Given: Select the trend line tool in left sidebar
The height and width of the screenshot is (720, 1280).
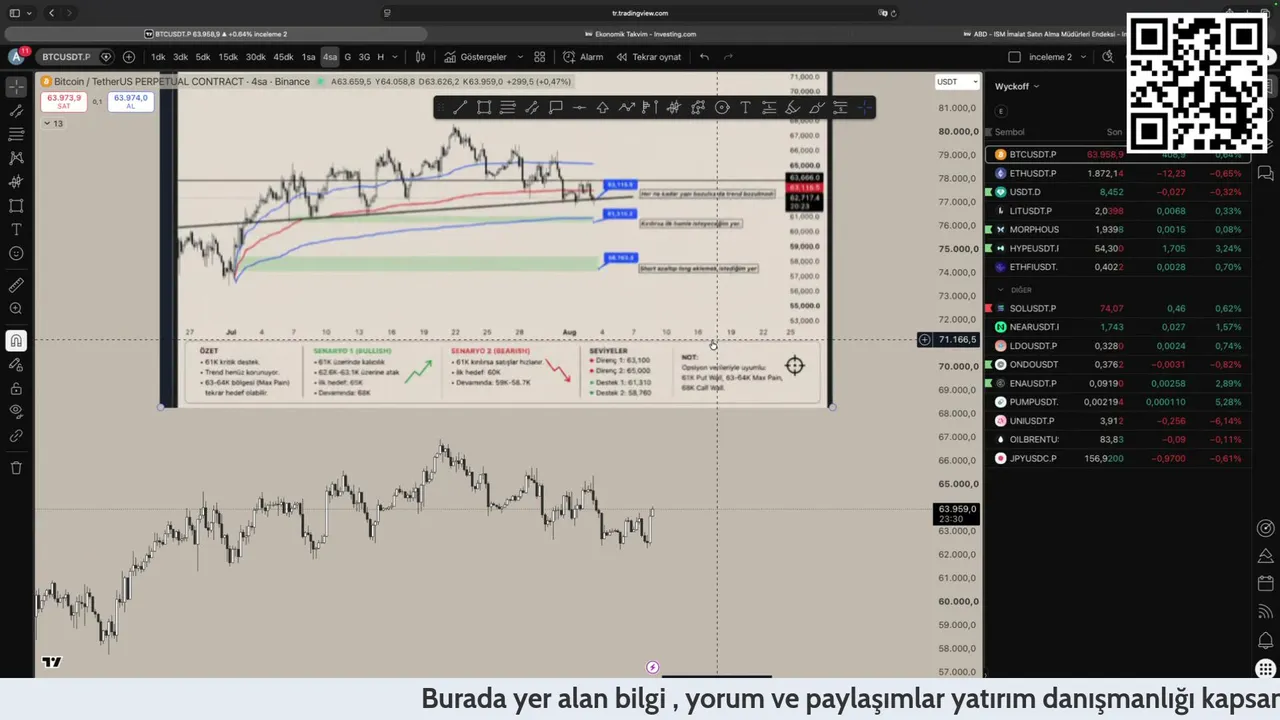Looking at the screenshot, I should (16, 111).
